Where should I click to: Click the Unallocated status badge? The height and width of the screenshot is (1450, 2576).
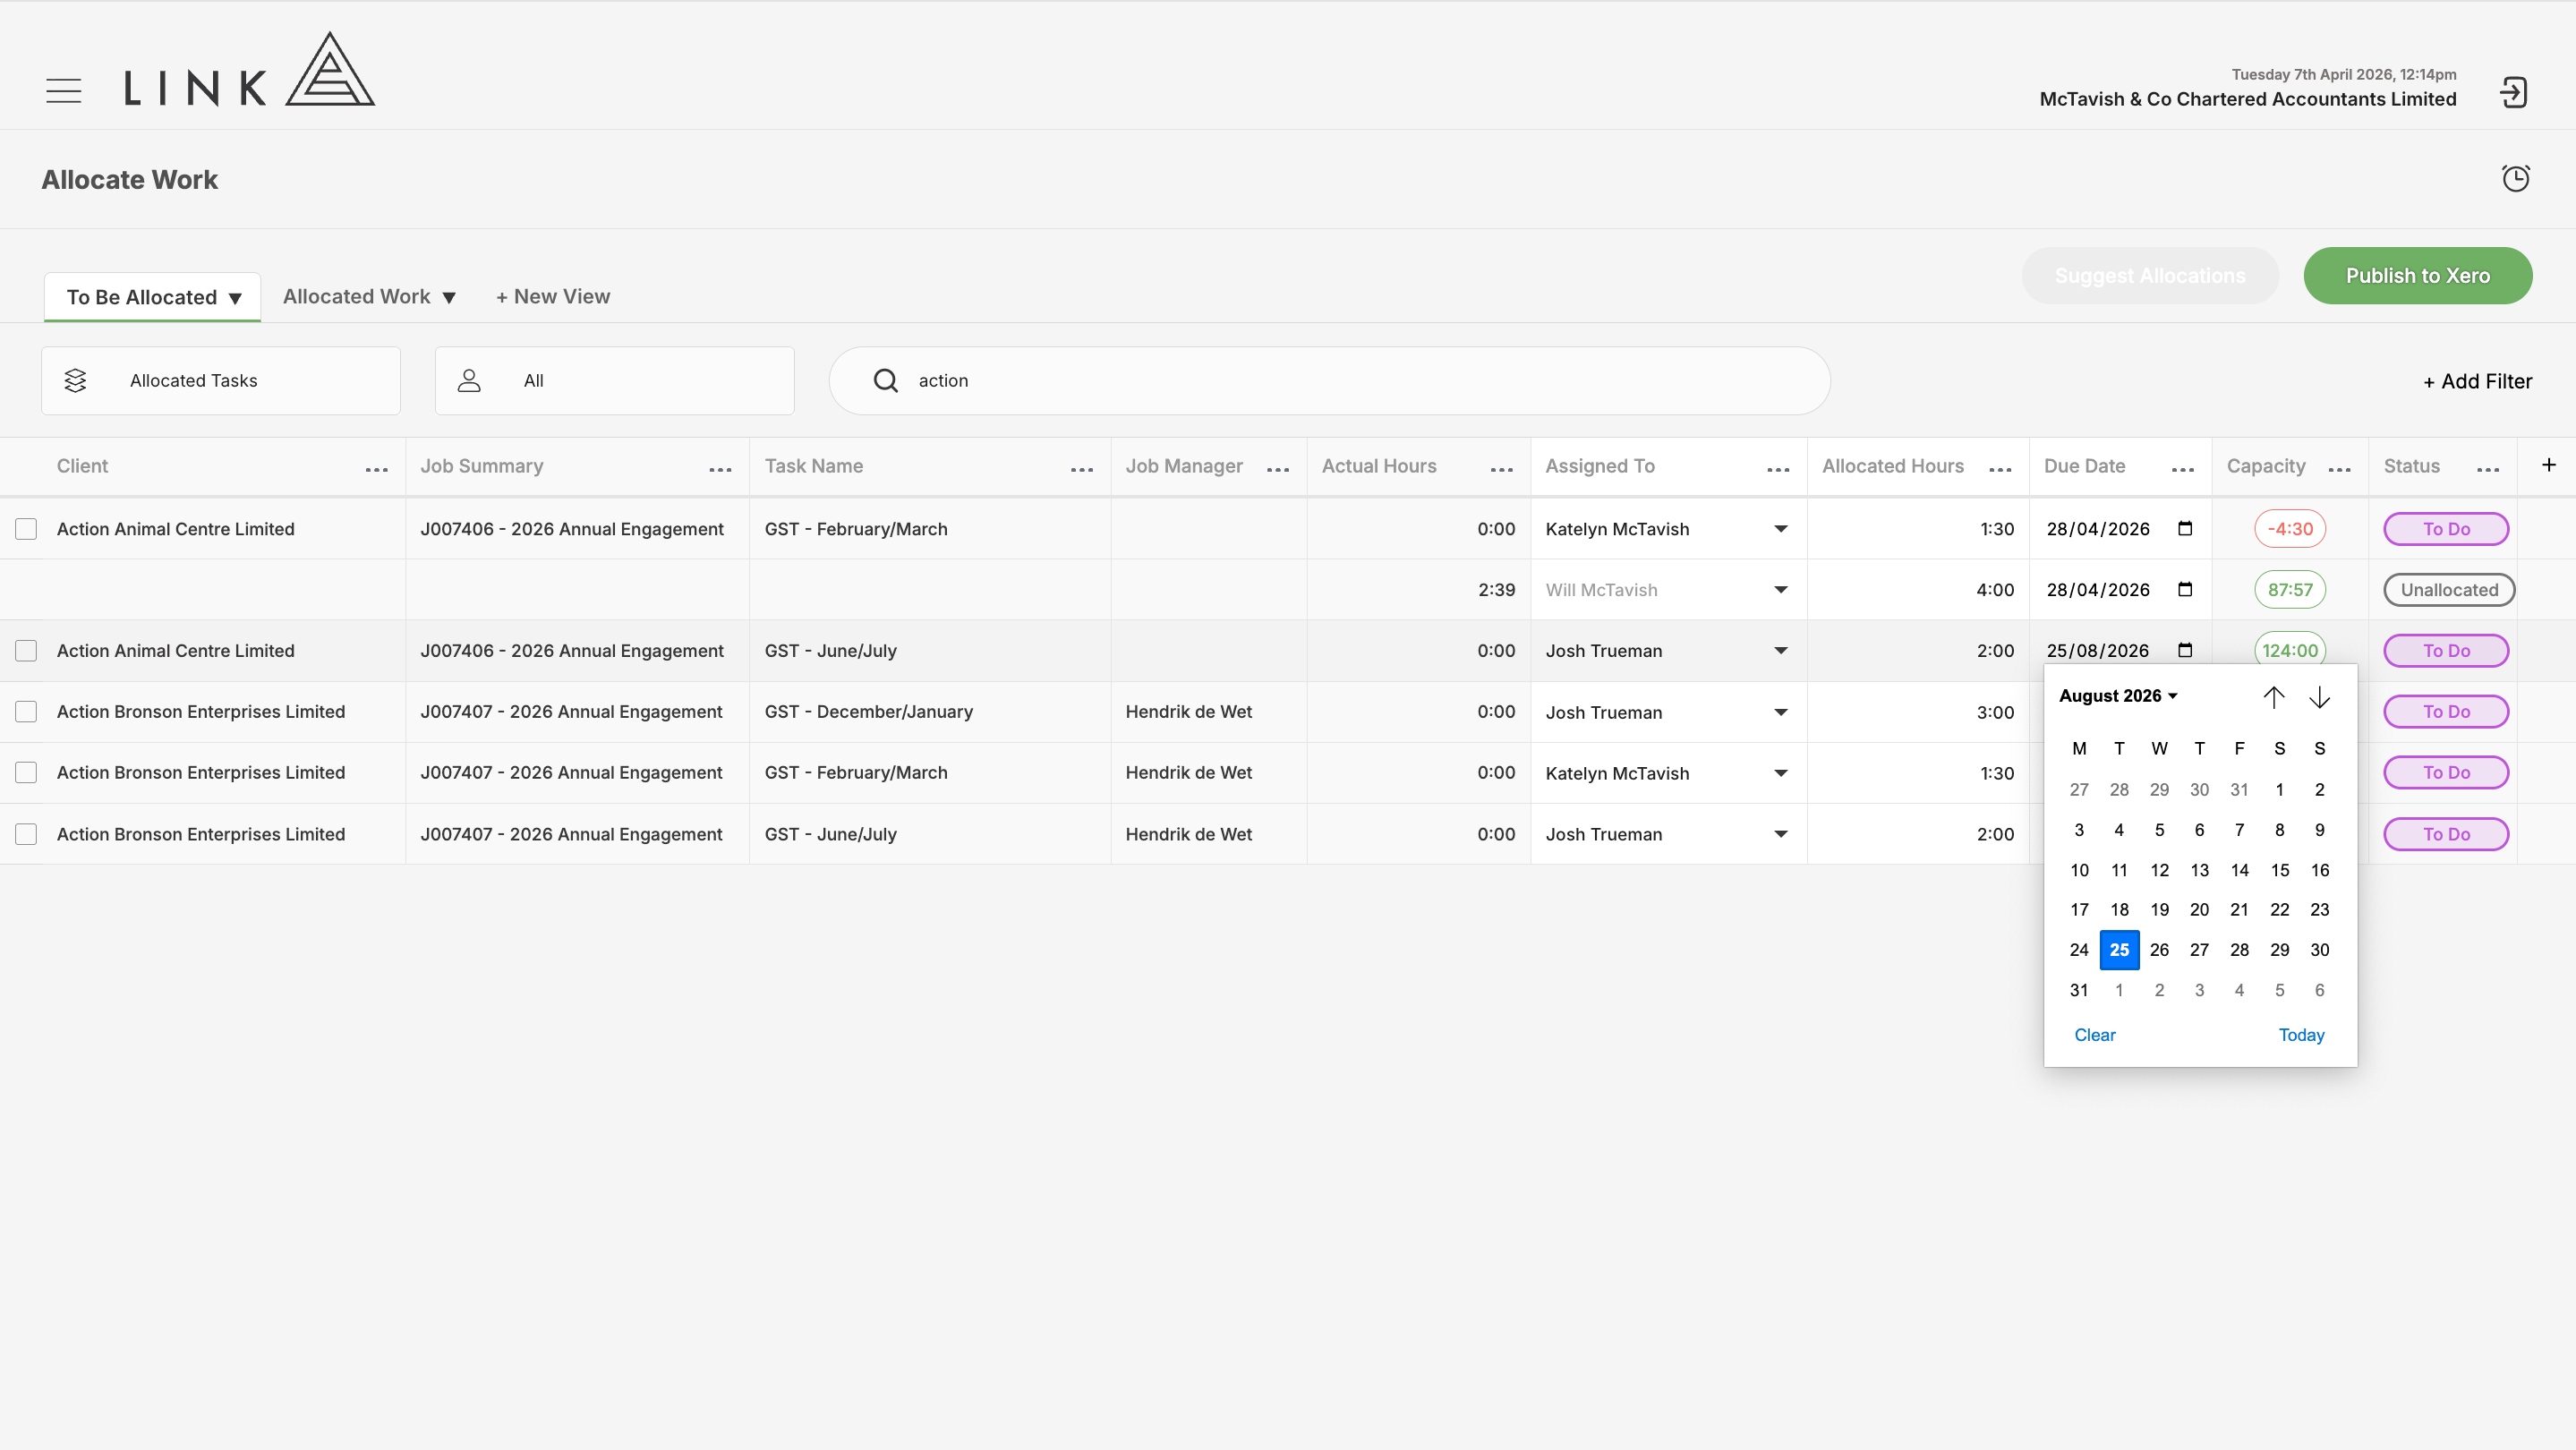tap(2450, 590)
